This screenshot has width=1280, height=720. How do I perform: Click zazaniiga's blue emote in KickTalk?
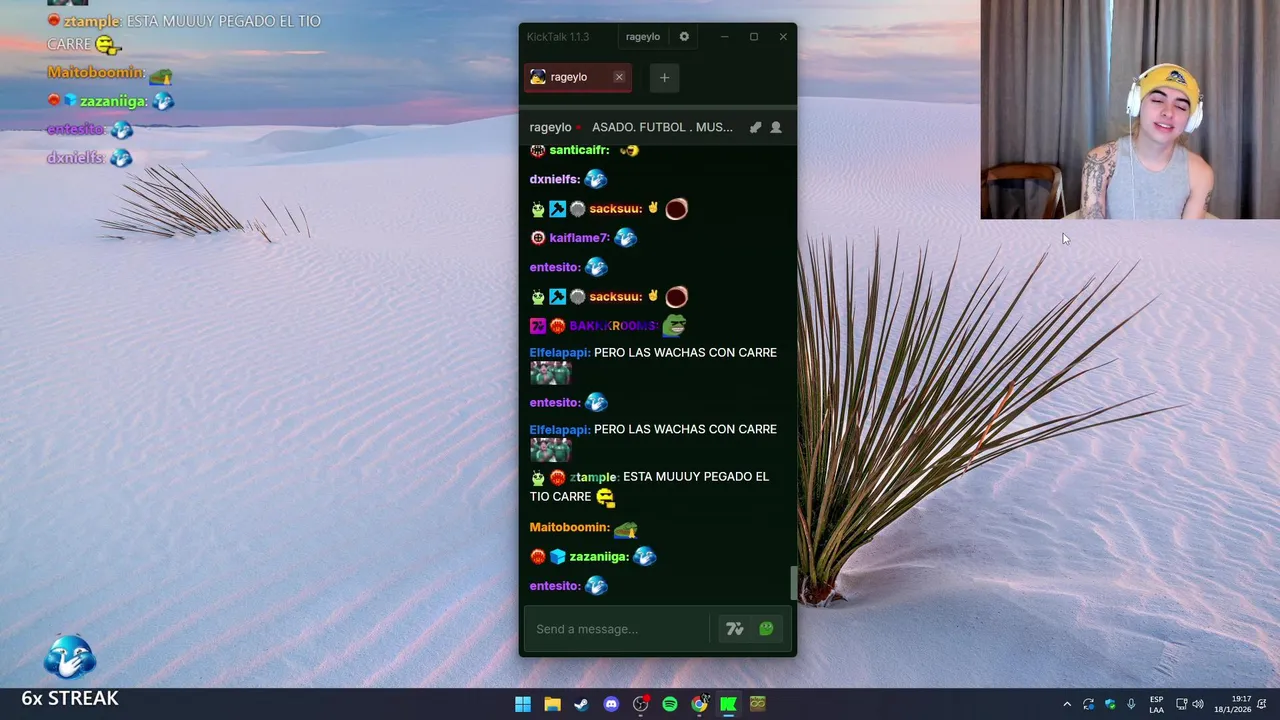click(x=645, y=556)
